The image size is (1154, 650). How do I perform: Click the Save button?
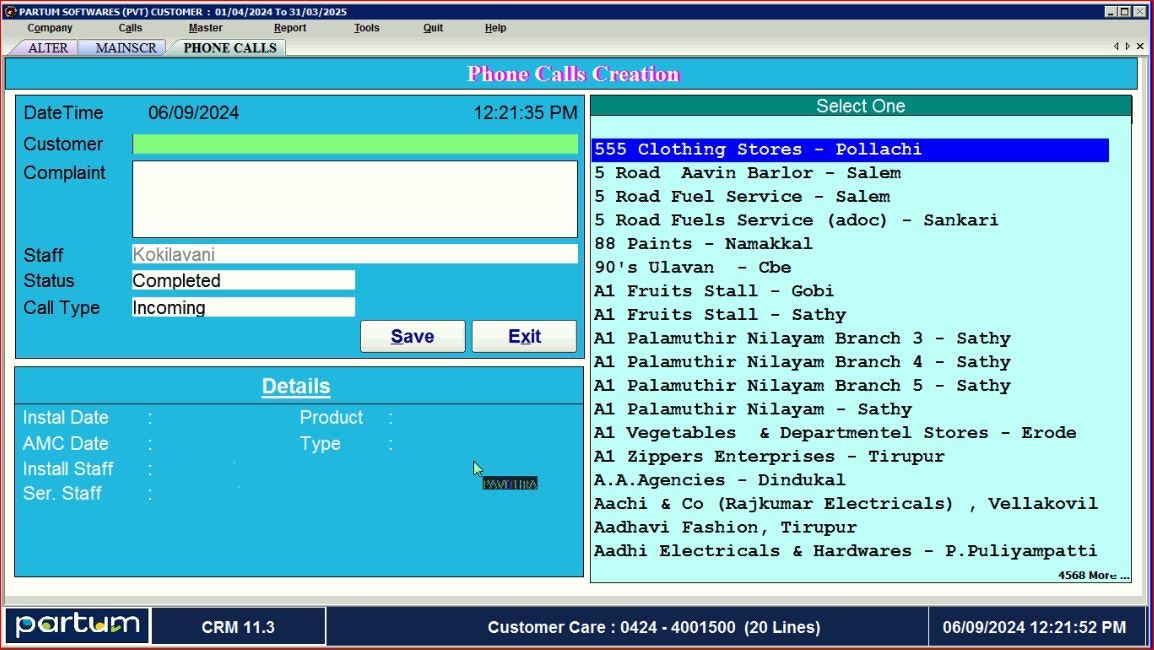(x=412, y=336)
